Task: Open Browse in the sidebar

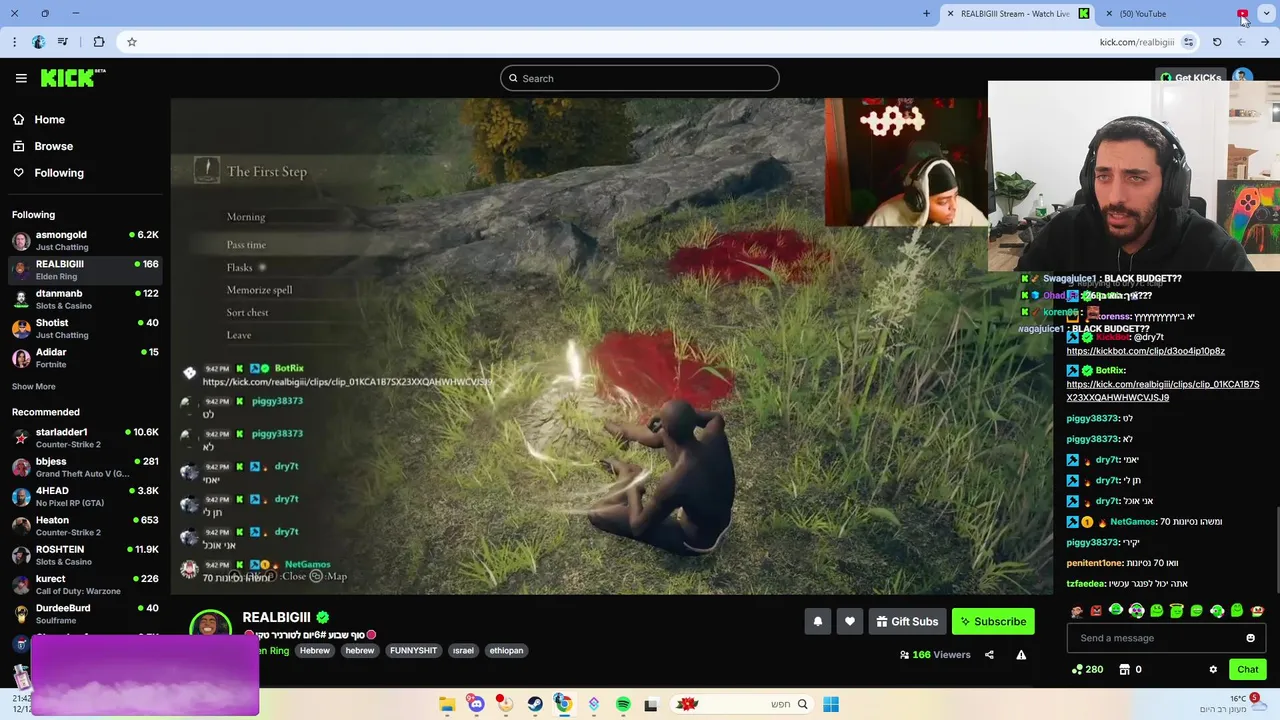Action: [43, 146]
